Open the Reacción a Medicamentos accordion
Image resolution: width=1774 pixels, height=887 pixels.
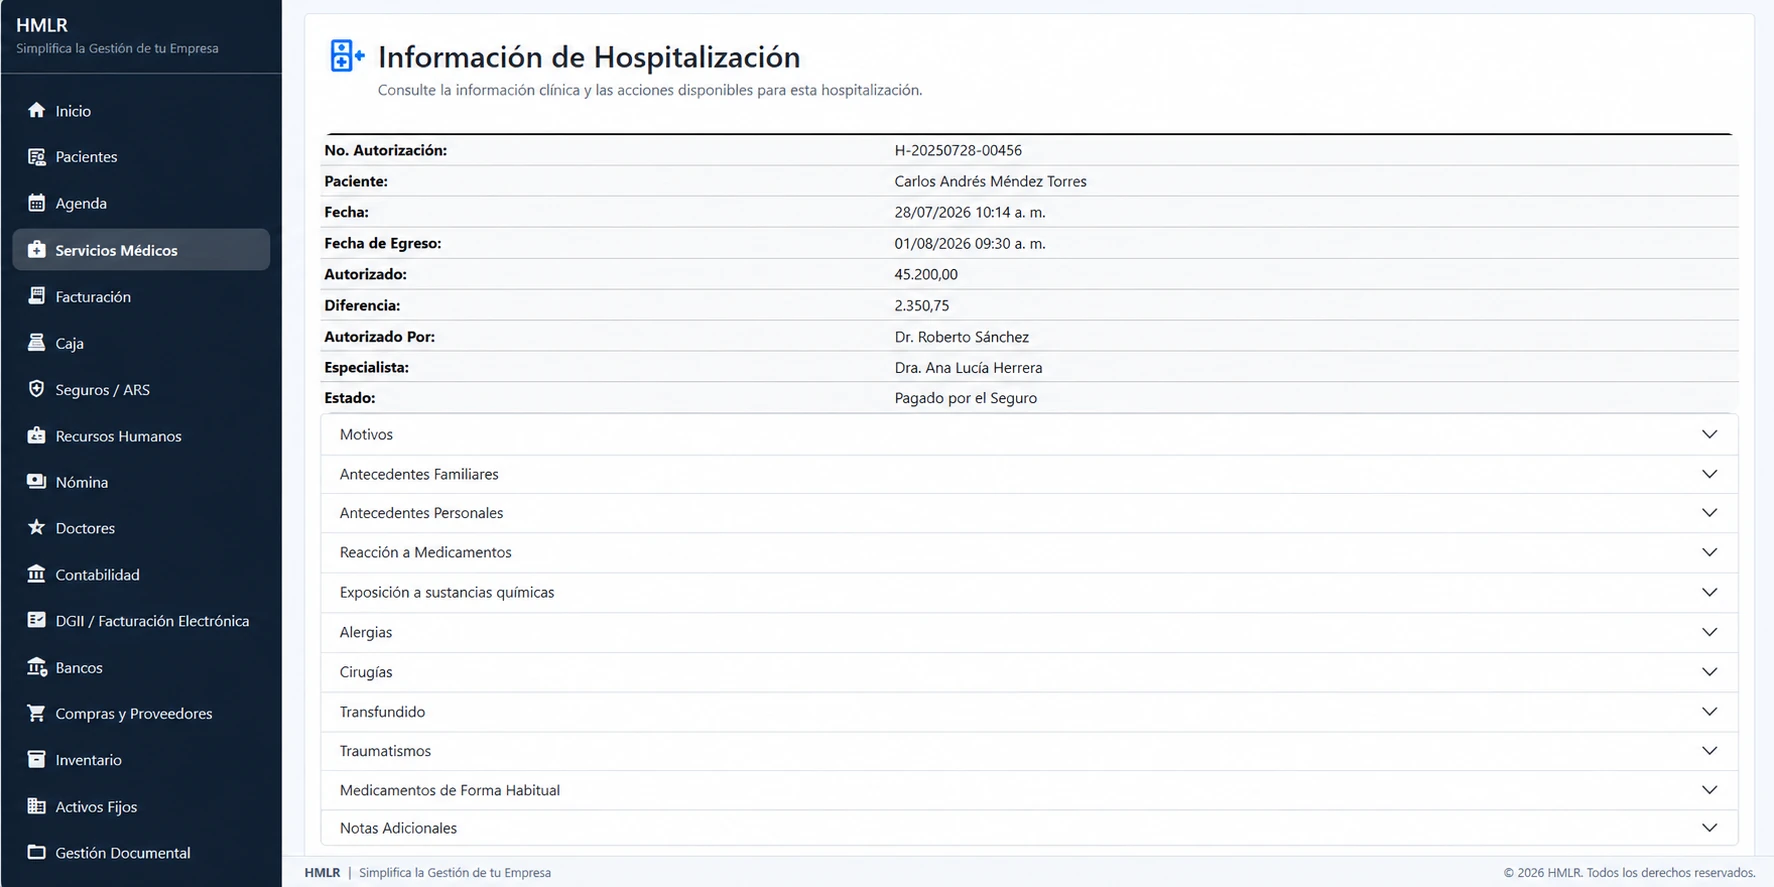1029,552
